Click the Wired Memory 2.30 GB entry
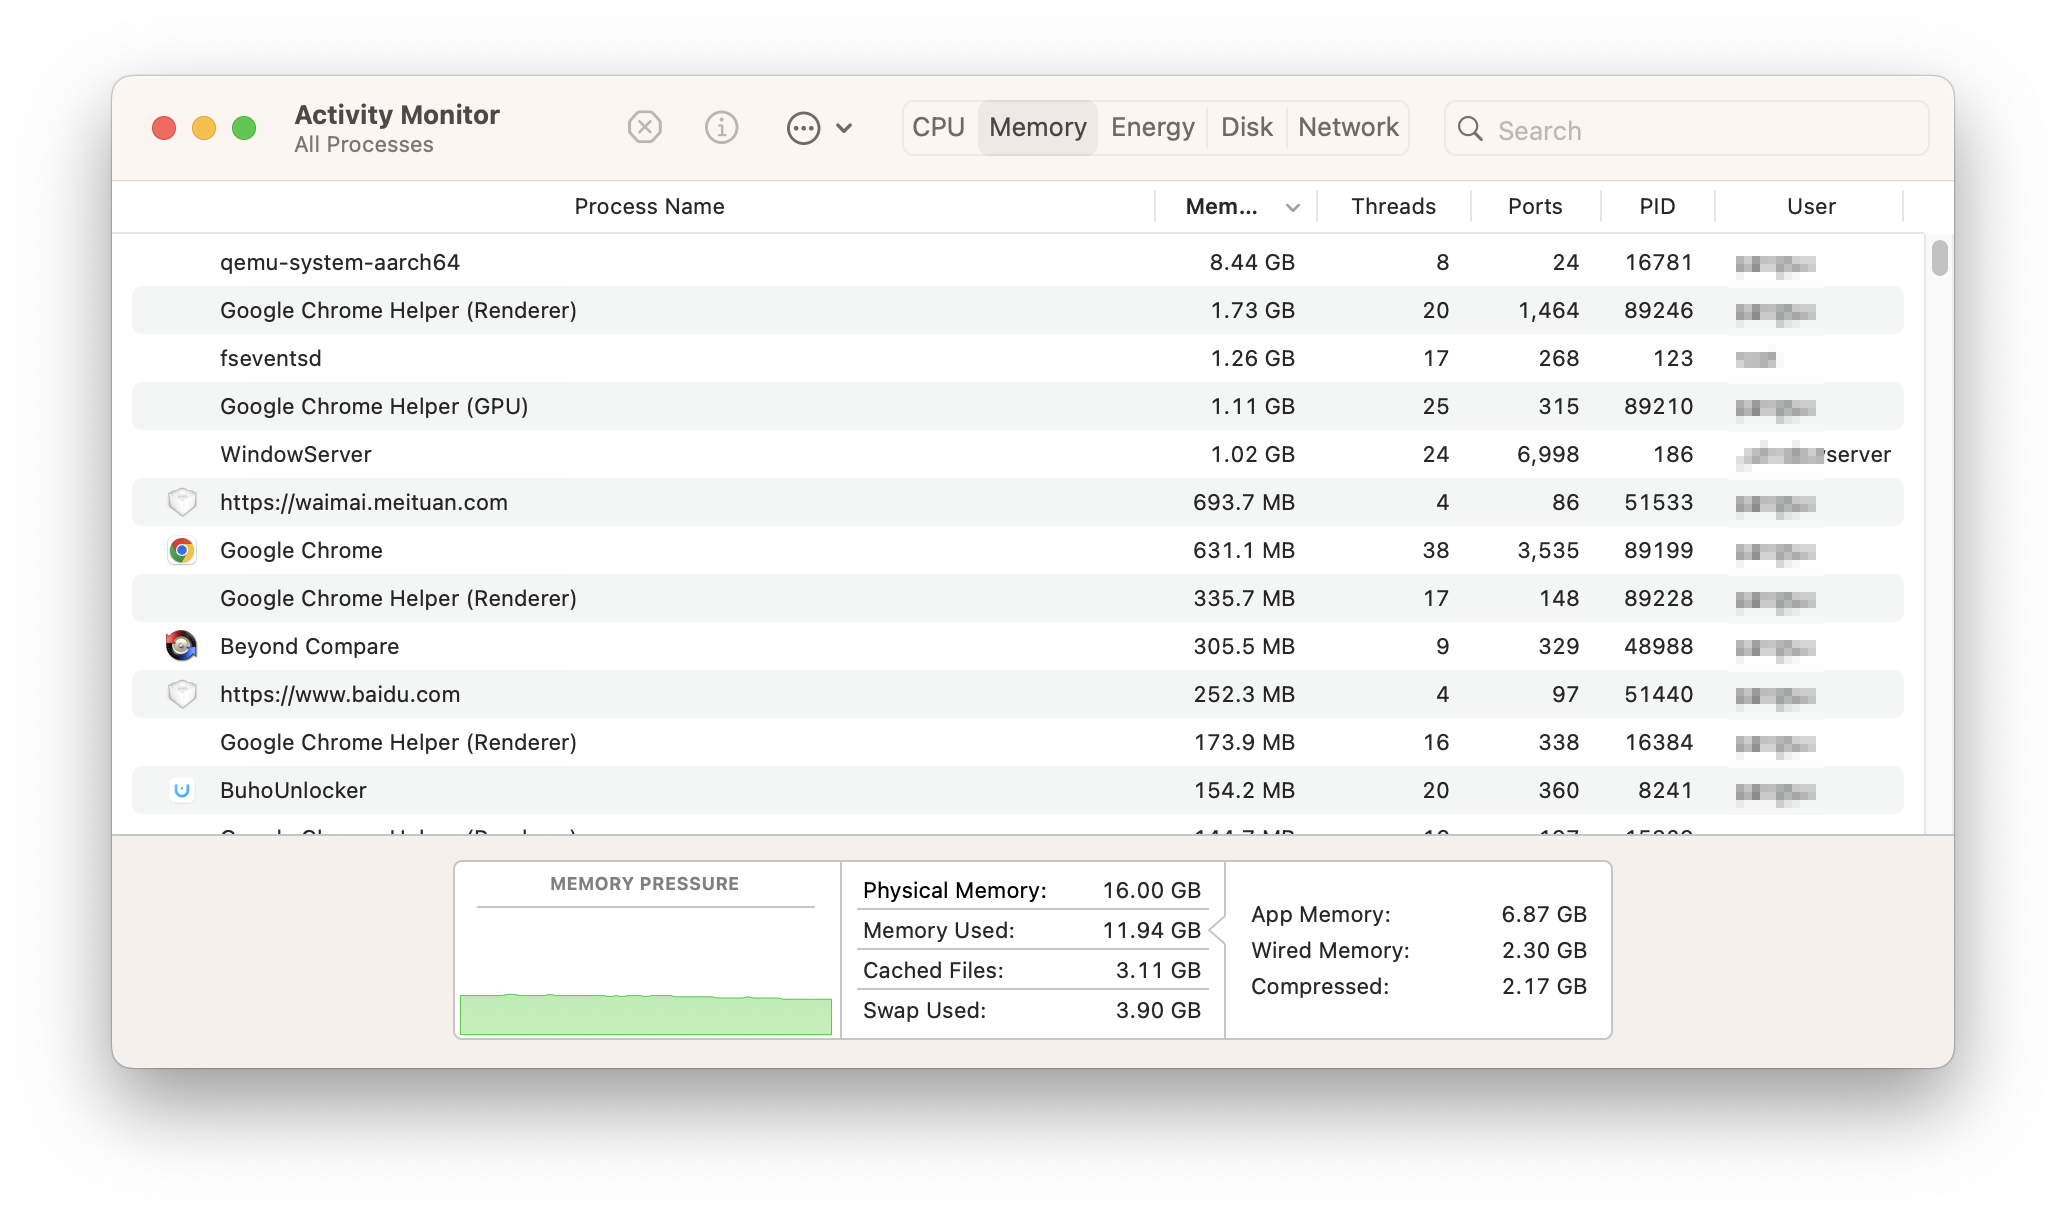This screenshot has width=2066, height=1216. pyautogui.click(x=1419, y=950)
